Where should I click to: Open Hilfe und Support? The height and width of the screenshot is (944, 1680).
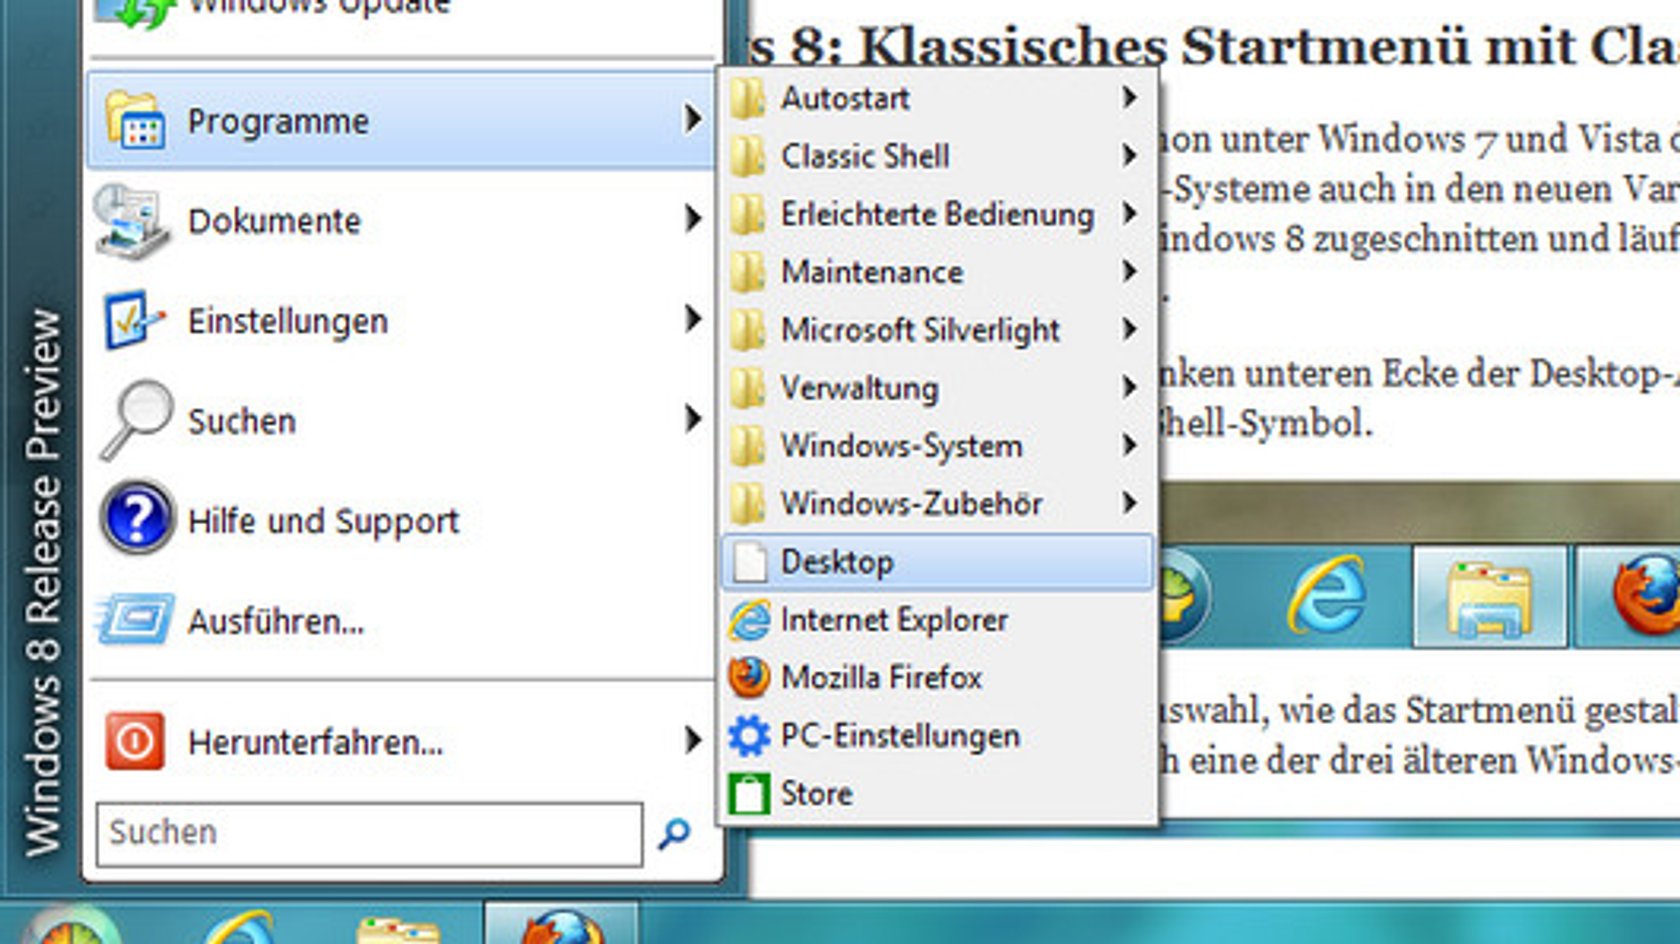coord(401,520)
